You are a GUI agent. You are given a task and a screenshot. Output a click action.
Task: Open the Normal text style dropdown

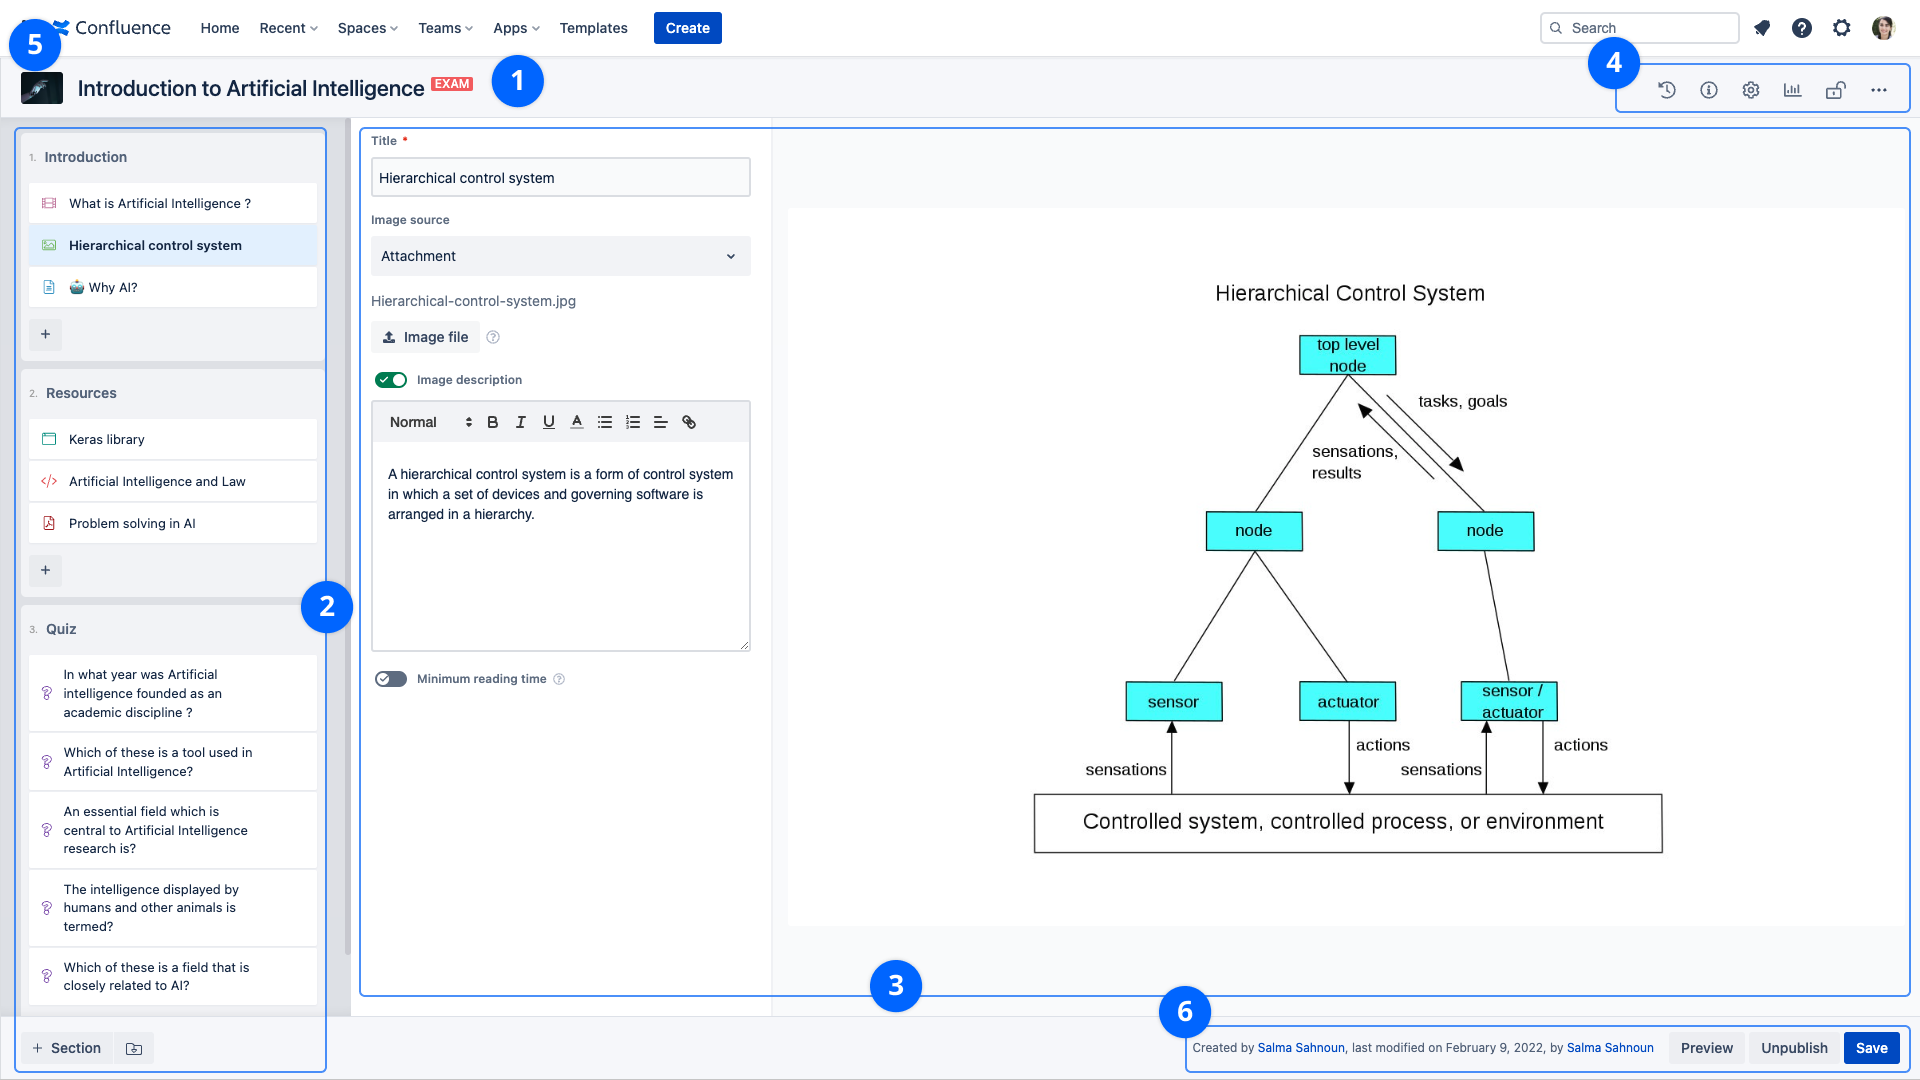click(x=430, y=422)
